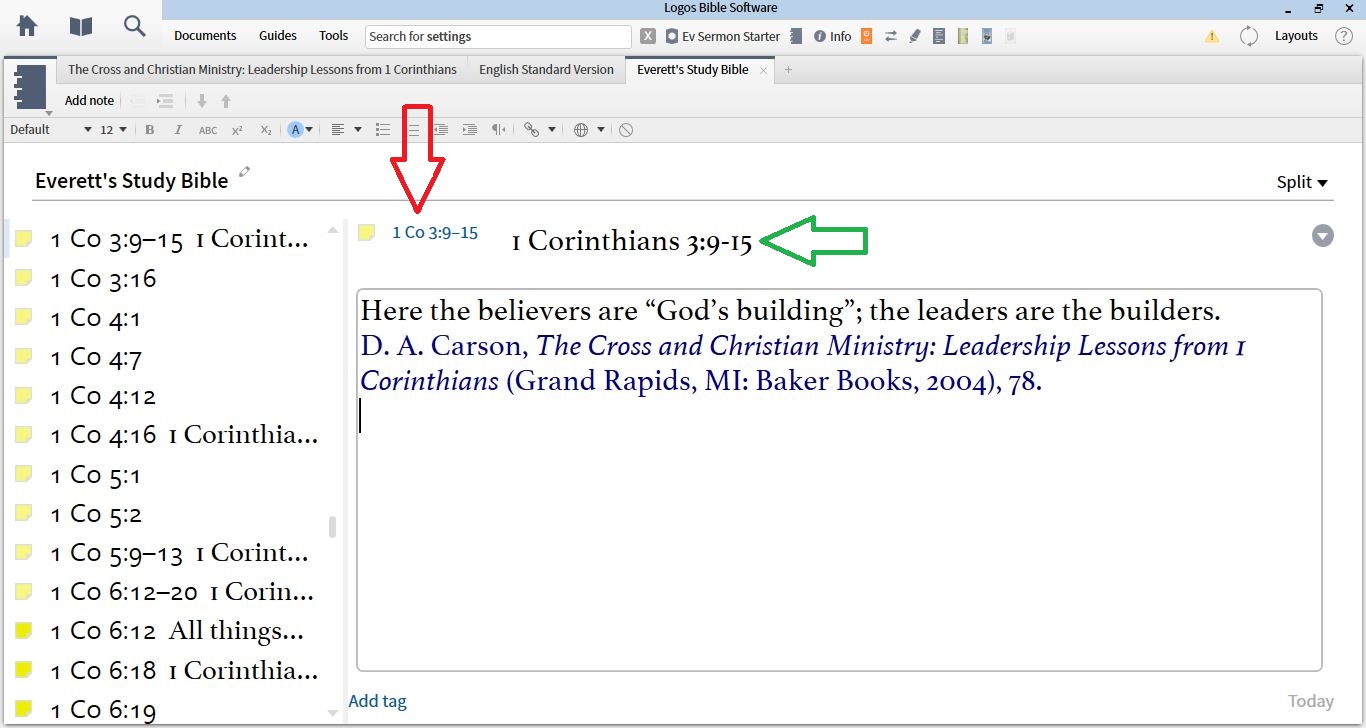Open the notes panel menu icon
The height and width of the screenshot is (728, 1366).
pyautogui.click(x=31, y=88)
